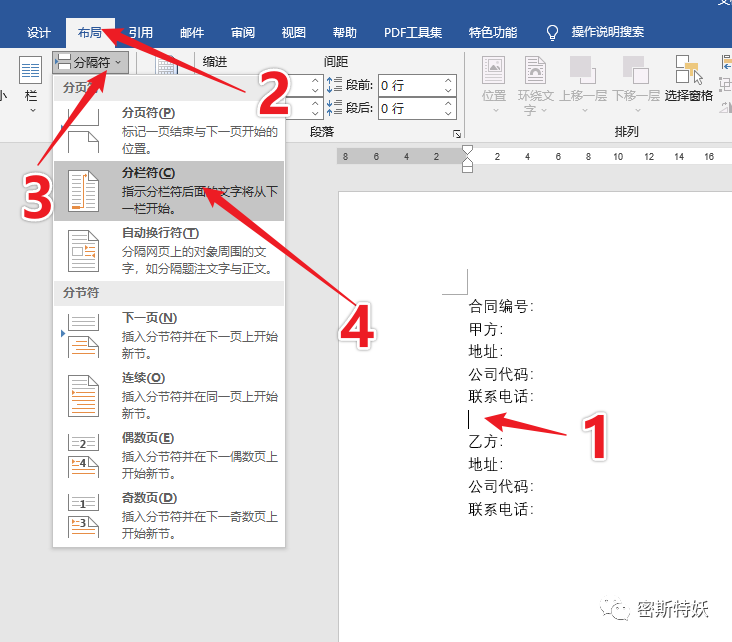The height and width of the screenshot is (642, 732).
Task: Click the lightbulb 操作说明搜索 icon
Action: 552,33
